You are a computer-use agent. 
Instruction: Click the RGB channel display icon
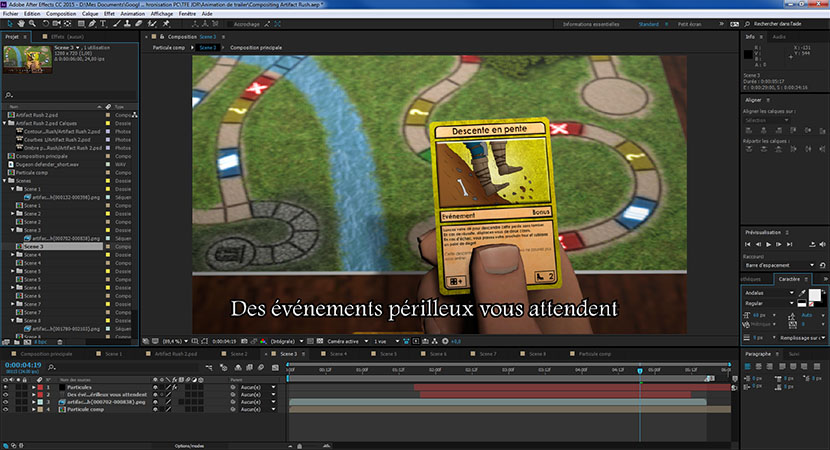tap(263, 341)
